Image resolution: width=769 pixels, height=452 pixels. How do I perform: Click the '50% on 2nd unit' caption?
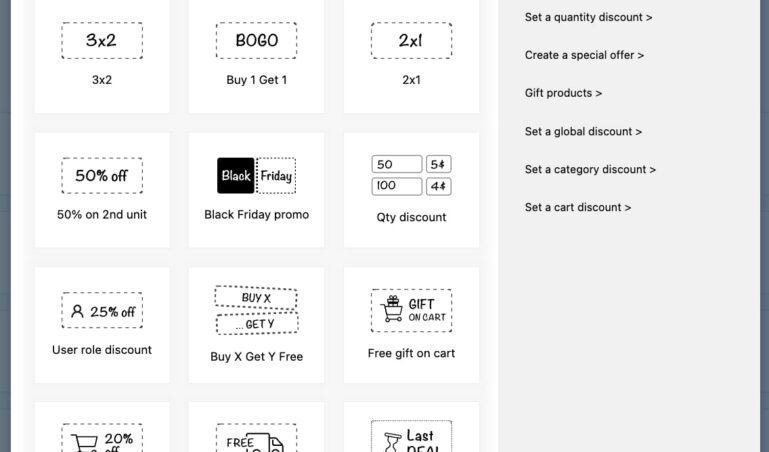tap(102, 214)
